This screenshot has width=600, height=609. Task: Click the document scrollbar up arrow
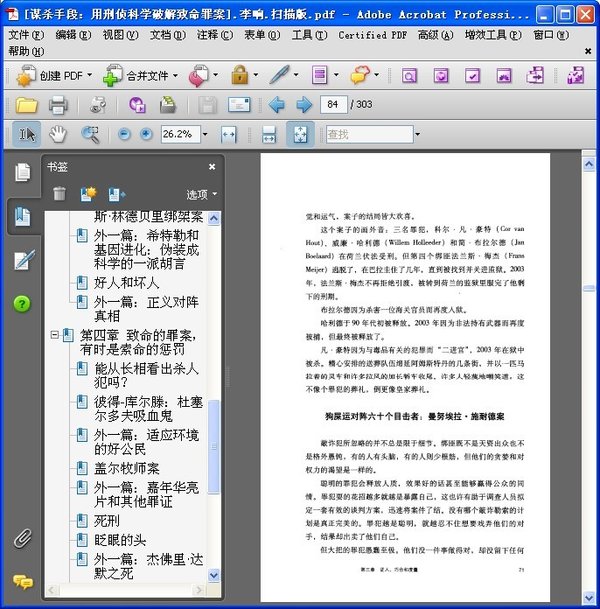[x=589, y=165]
